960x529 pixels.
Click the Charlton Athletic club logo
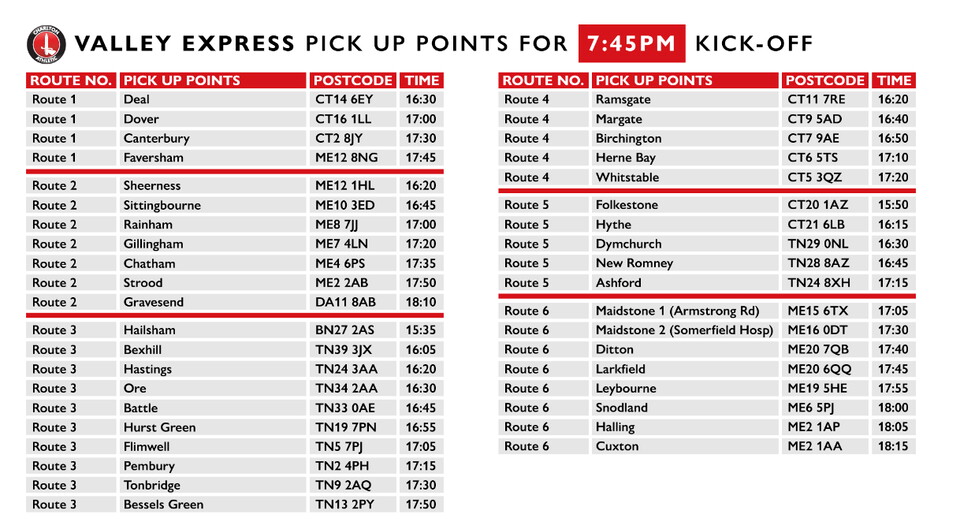45,44
